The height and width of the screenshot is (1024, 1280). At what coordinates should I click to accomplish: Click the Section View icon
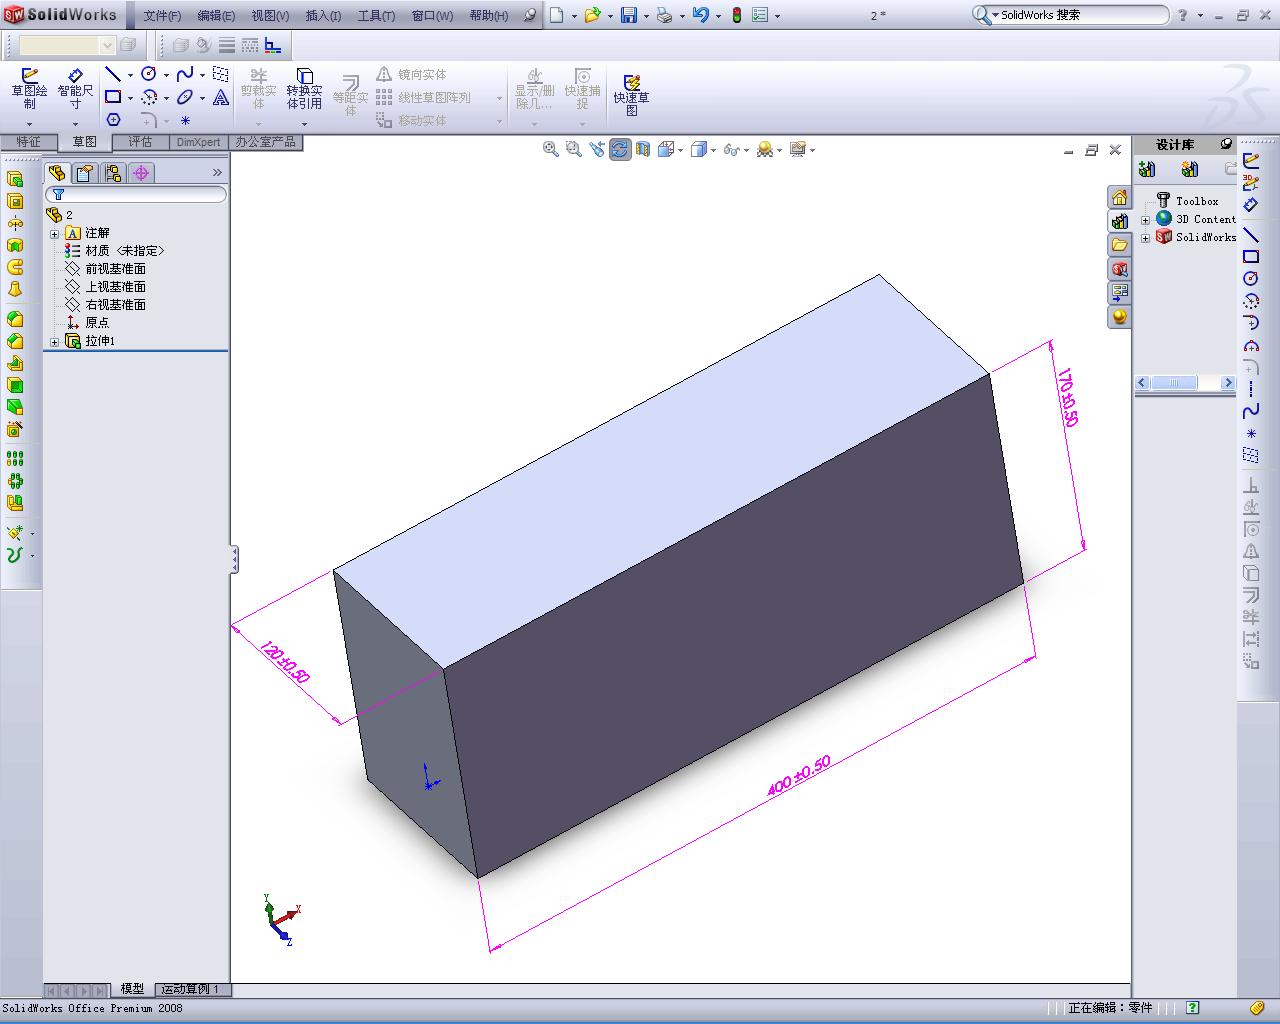(x=643, y=149)
